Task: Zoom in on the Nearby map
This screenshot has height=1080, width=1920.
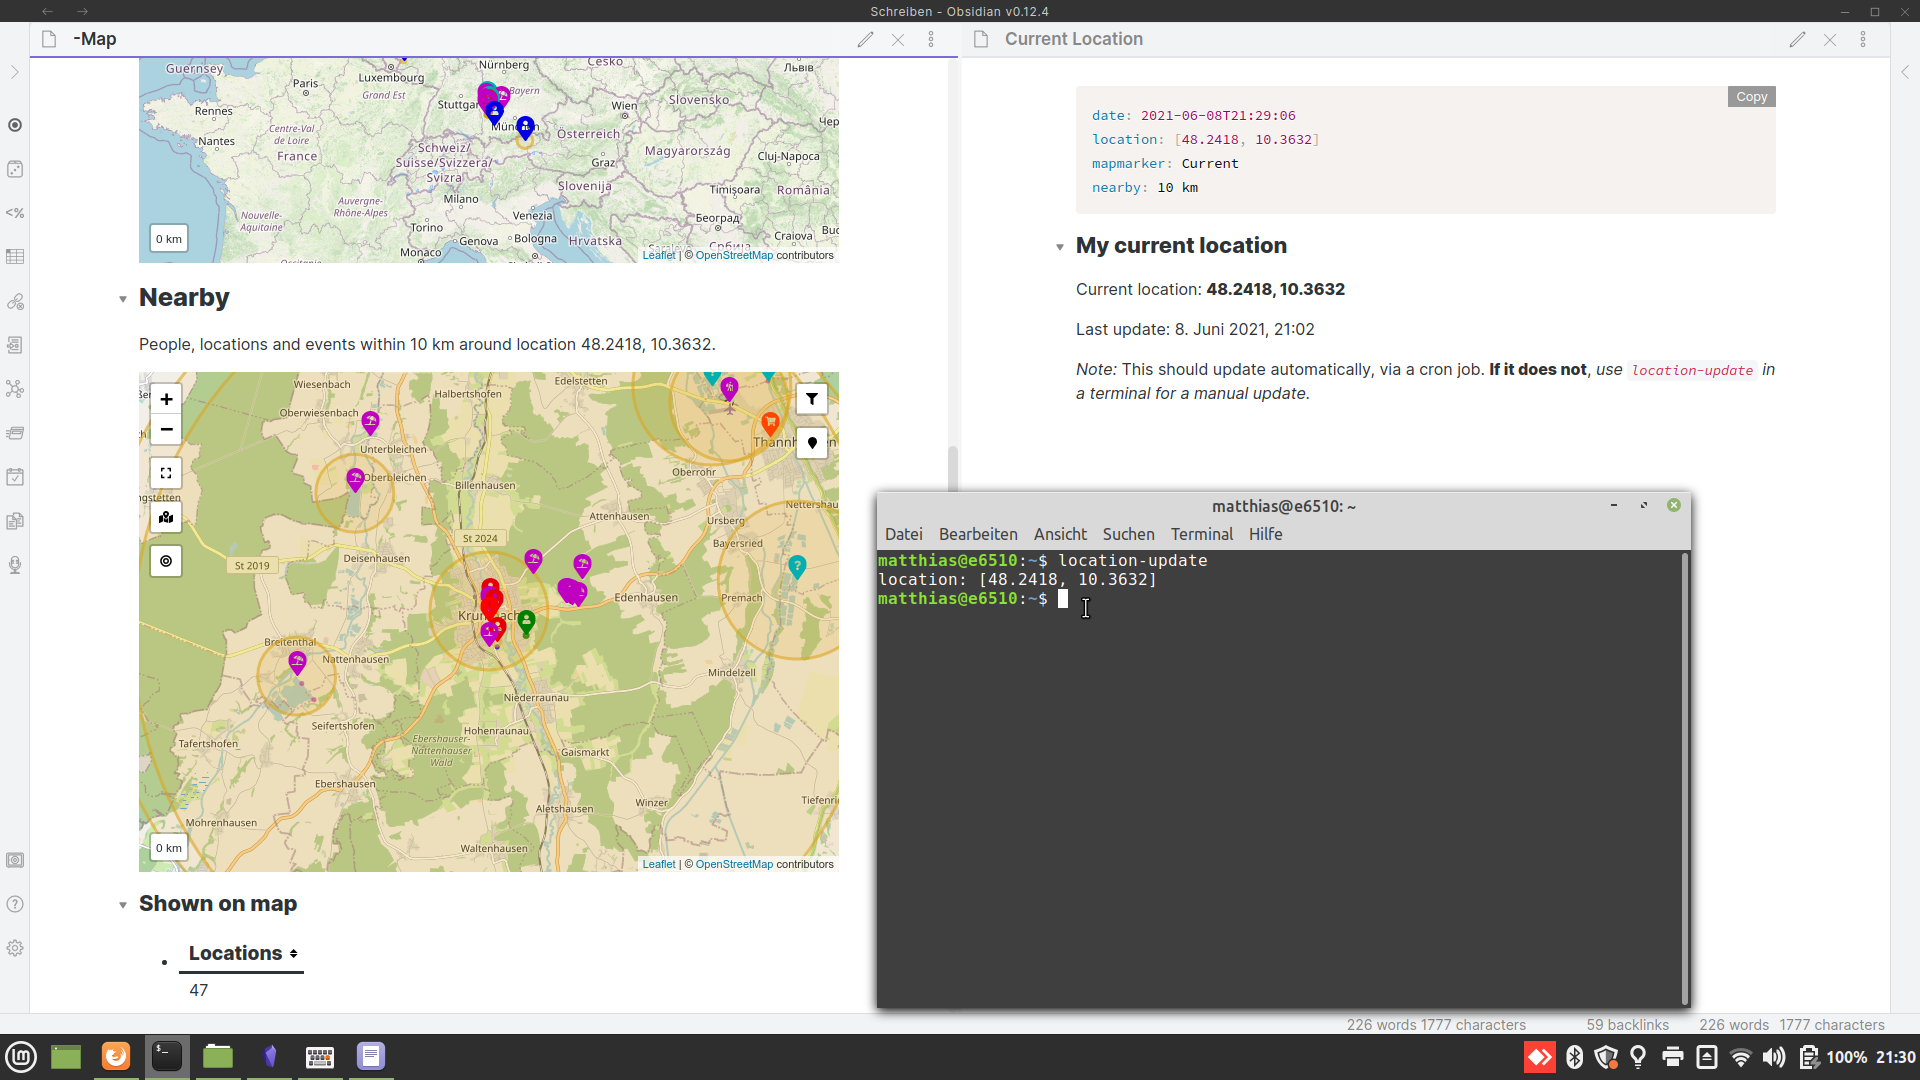Action: tap(165, 399)
